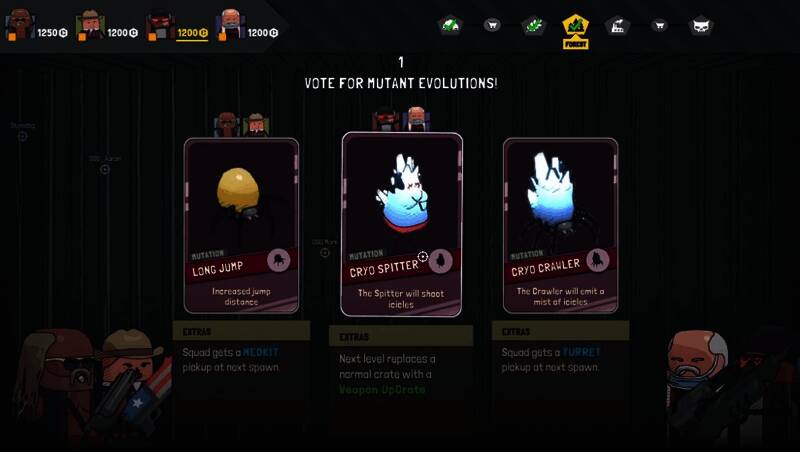Click the first shop cart stage icon

point(492,24)
